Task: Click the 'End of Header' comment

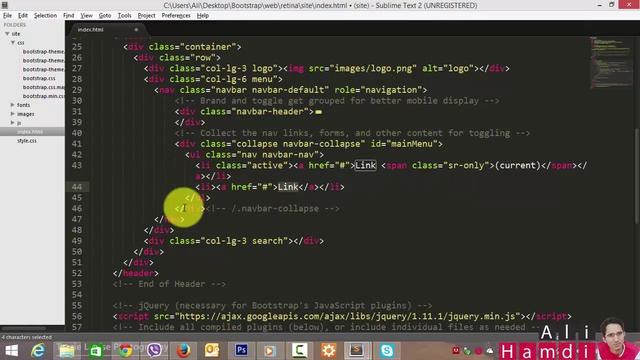Action: pos(169,284)
